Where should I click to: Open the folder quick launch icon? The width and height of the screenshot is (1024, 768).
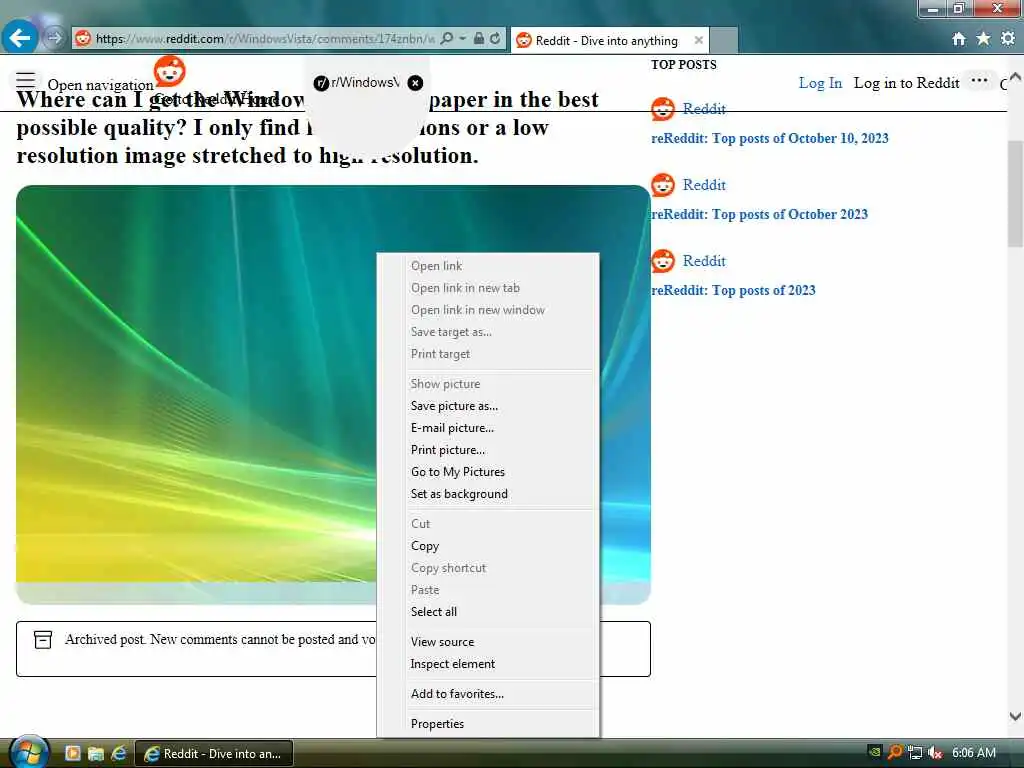point(96,753)
